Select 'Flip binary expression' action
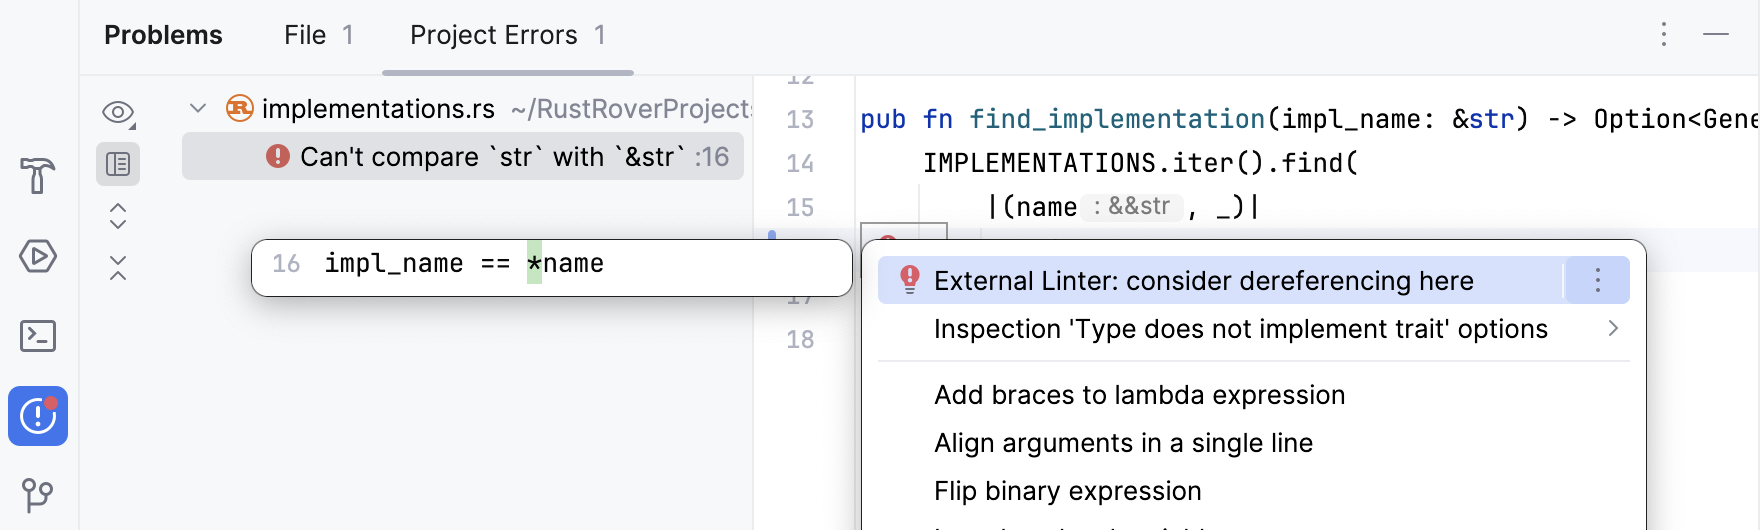Viewport: 1760px width, 530px height. click(1067, 491)
